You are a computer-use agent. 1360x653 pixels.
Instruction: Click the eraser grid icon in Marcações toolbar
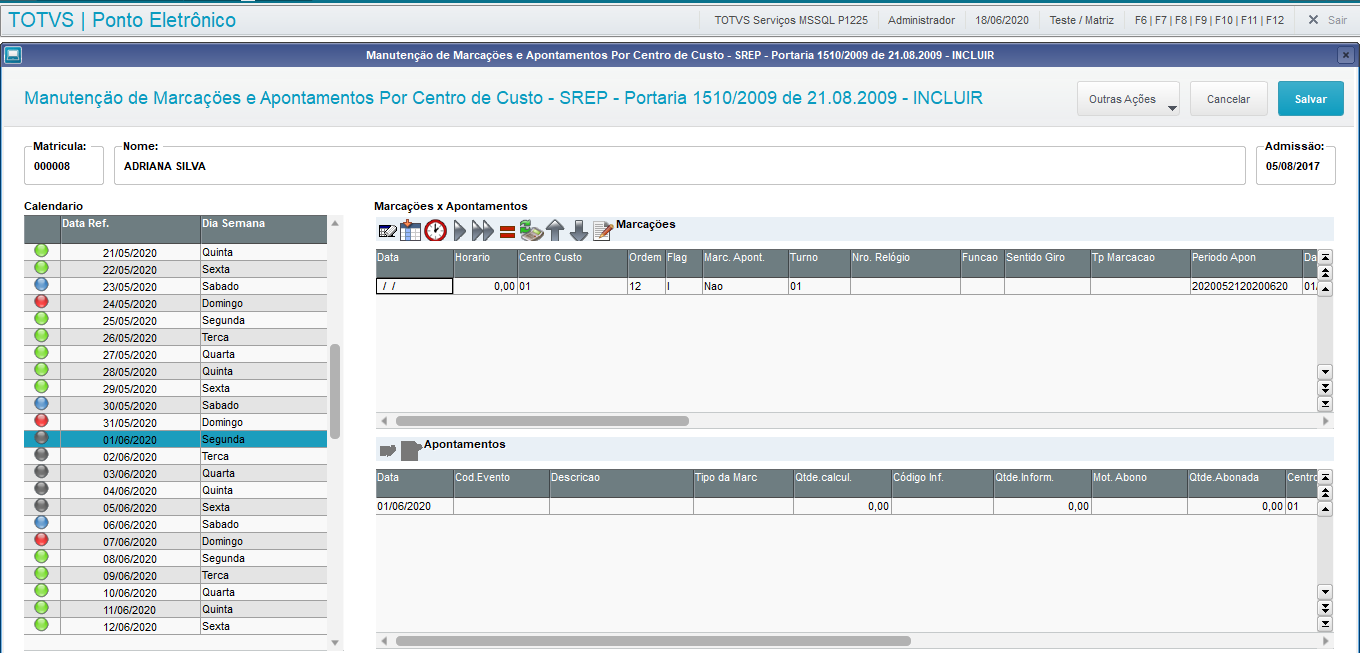pos(387,231)
